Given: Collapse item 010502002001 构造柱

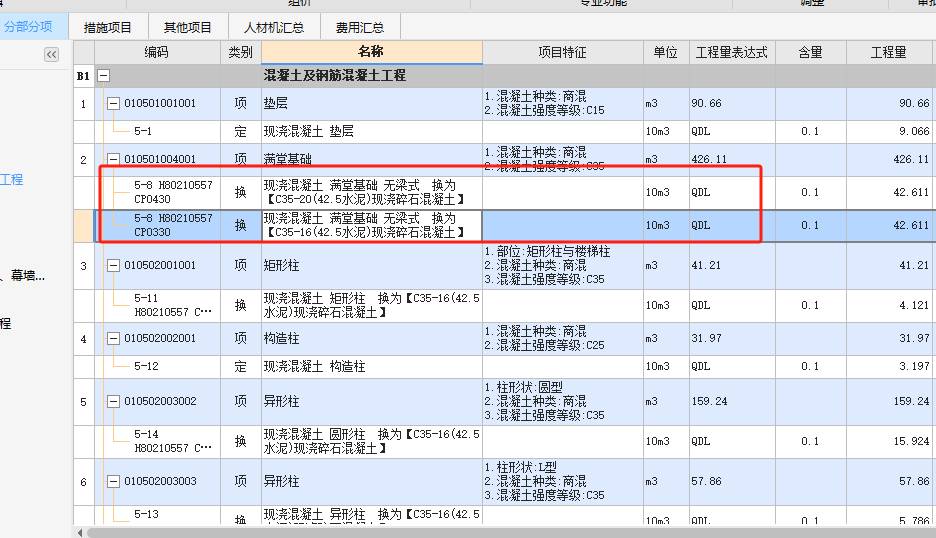Looking at the screenshot, I should click(113, 339).
